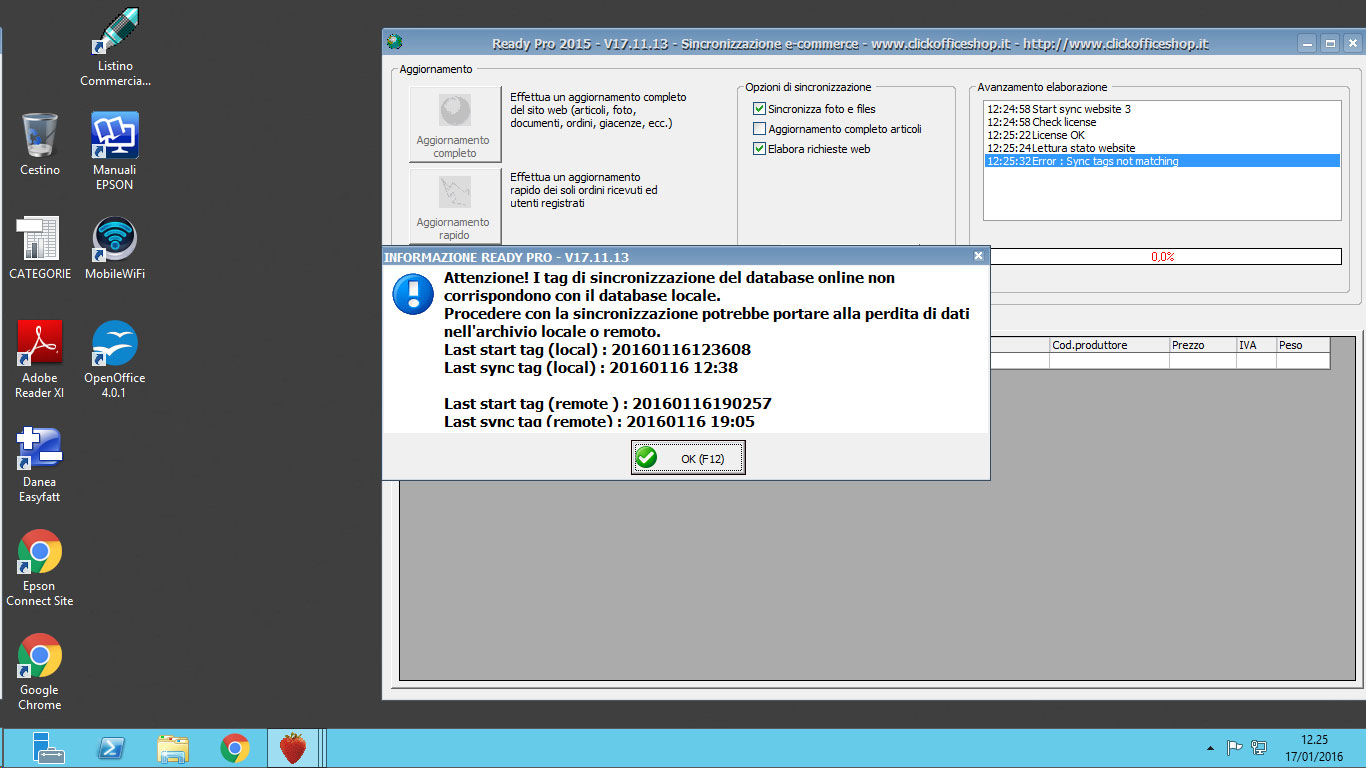Click the IVA column header
1366x768 pixels.
point(1256,345)
